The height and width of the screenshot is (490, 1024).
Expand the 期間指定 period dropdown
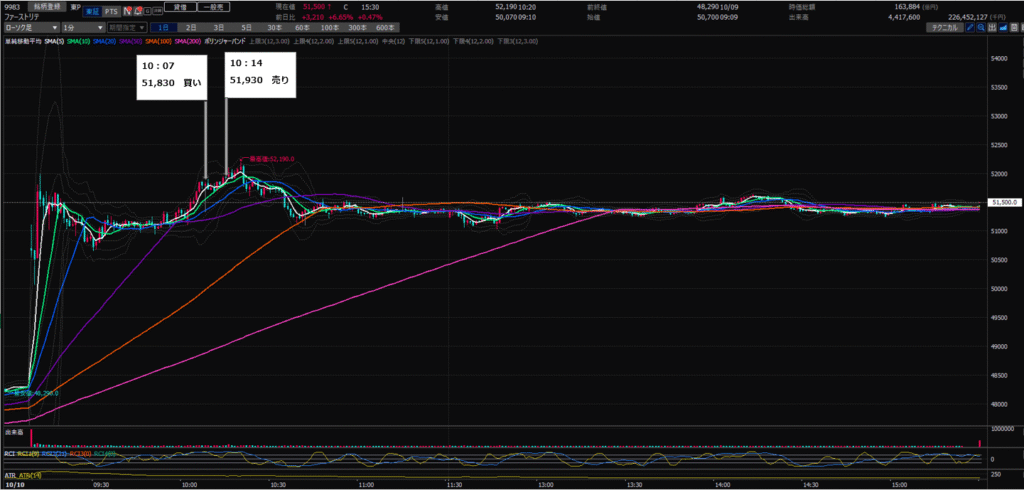(126, 28)
